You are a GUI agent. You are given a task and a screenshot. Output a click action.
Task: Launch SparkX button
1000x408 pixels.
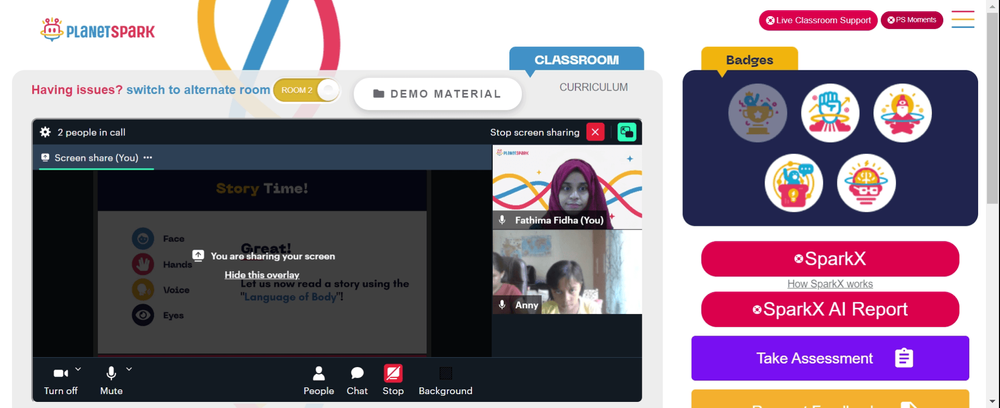pyautogui.click(x=830, y=259)
